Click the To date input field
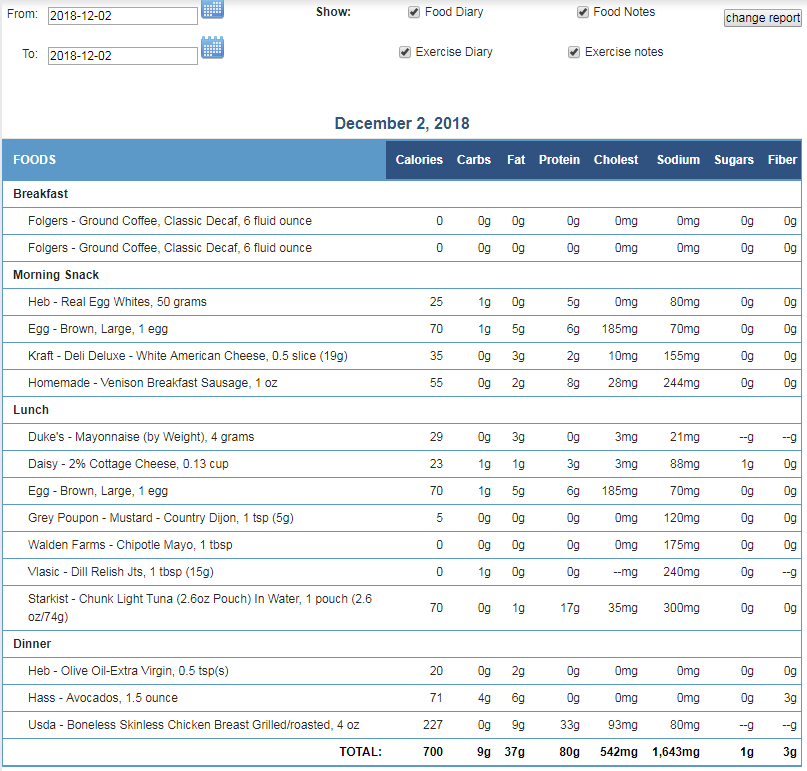This screenshot has height=771, width=807. point(122,56)
